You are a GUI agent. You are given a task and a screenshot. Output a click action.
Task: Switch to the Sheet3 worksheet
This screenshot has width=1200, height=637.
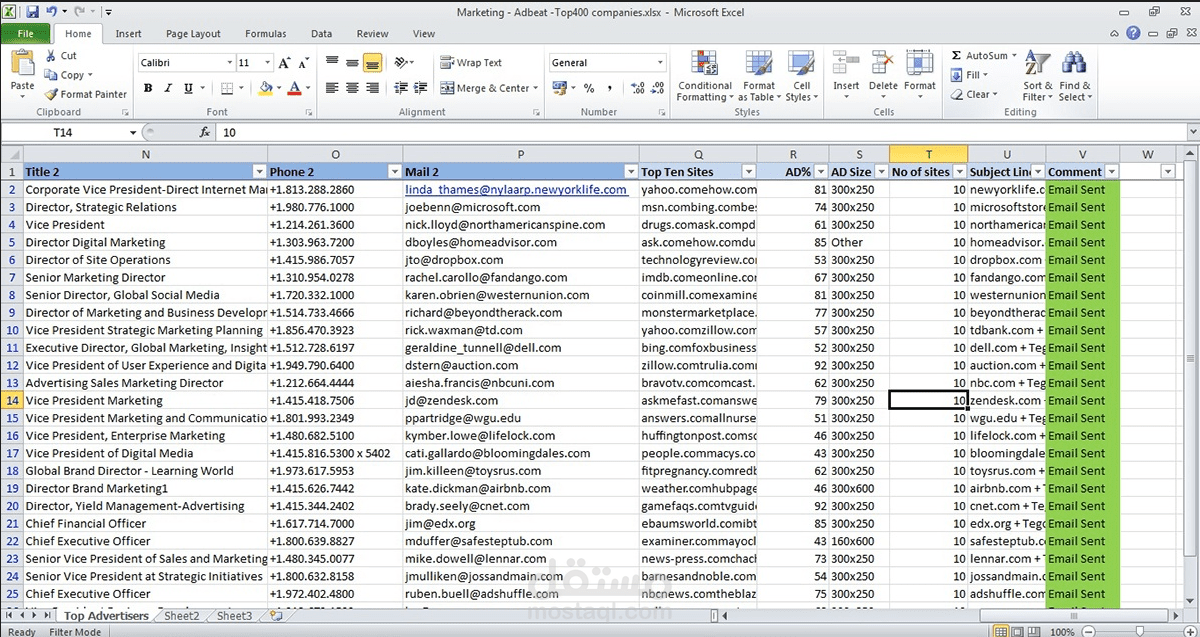(x=235, y=616)
